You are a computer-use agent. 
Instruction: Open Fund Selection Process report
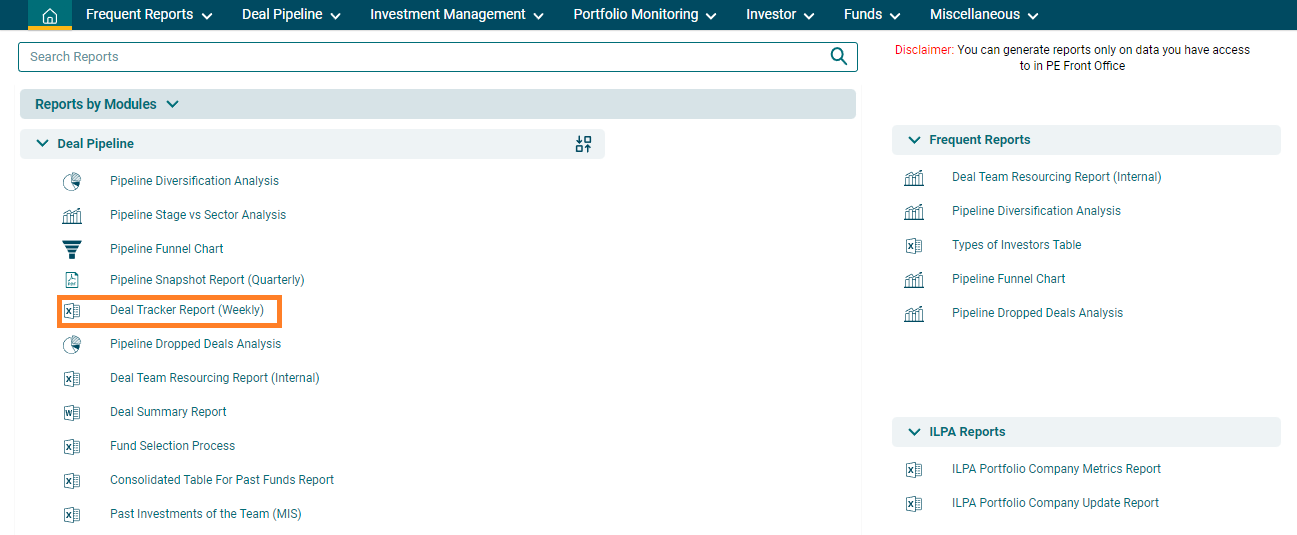[x=172, y=446]
